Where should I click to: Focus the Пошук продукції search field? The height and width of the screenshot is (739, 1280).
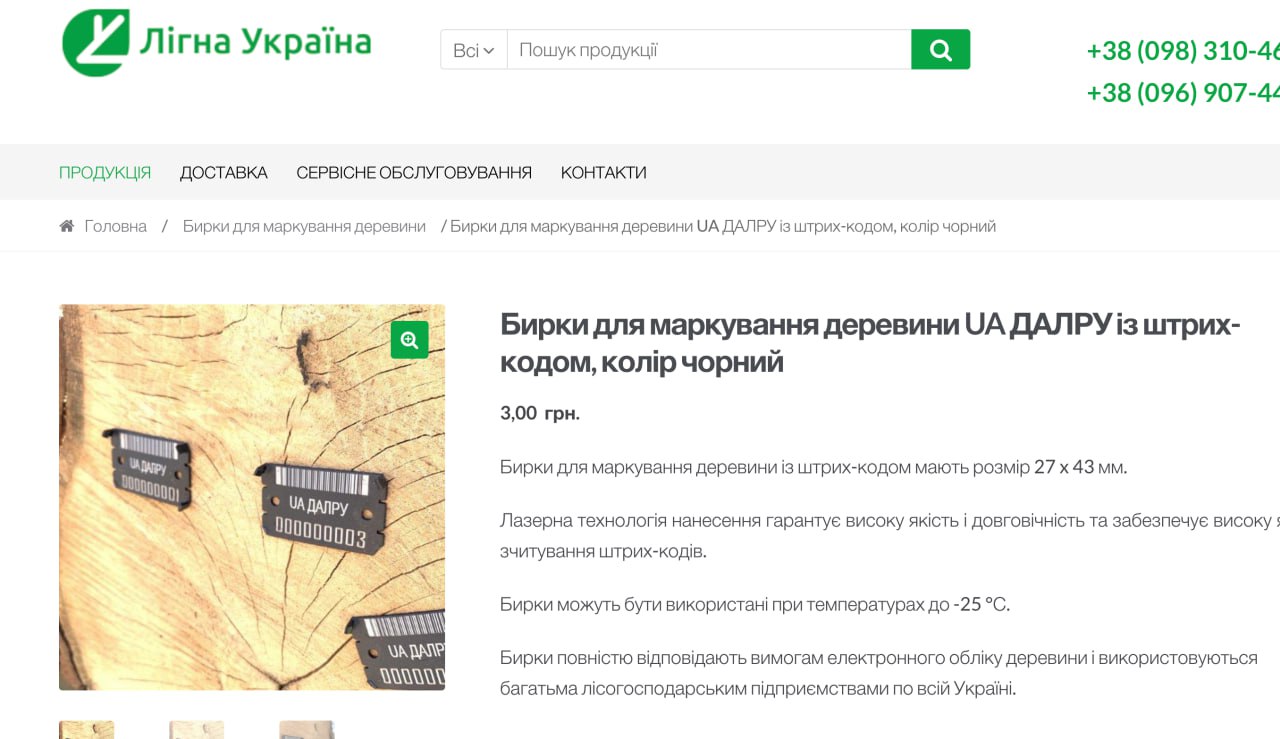[x=709, y=50]
